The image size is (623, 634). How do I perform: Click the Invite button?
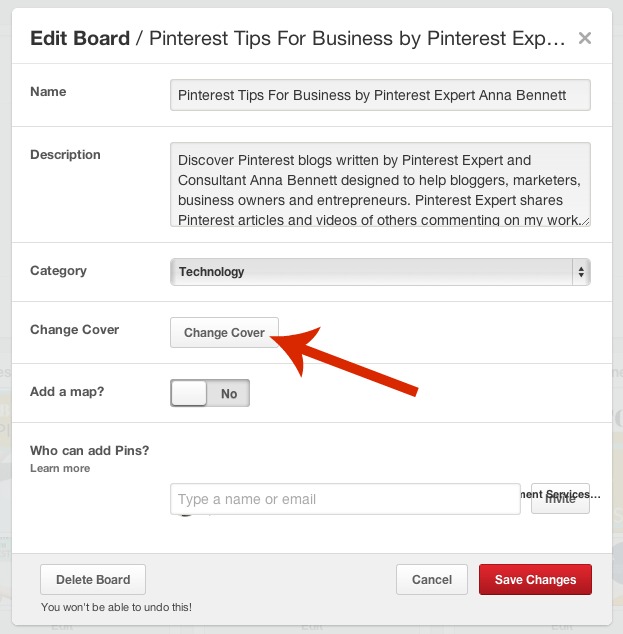pyautogui.click(x=560, y=499)
